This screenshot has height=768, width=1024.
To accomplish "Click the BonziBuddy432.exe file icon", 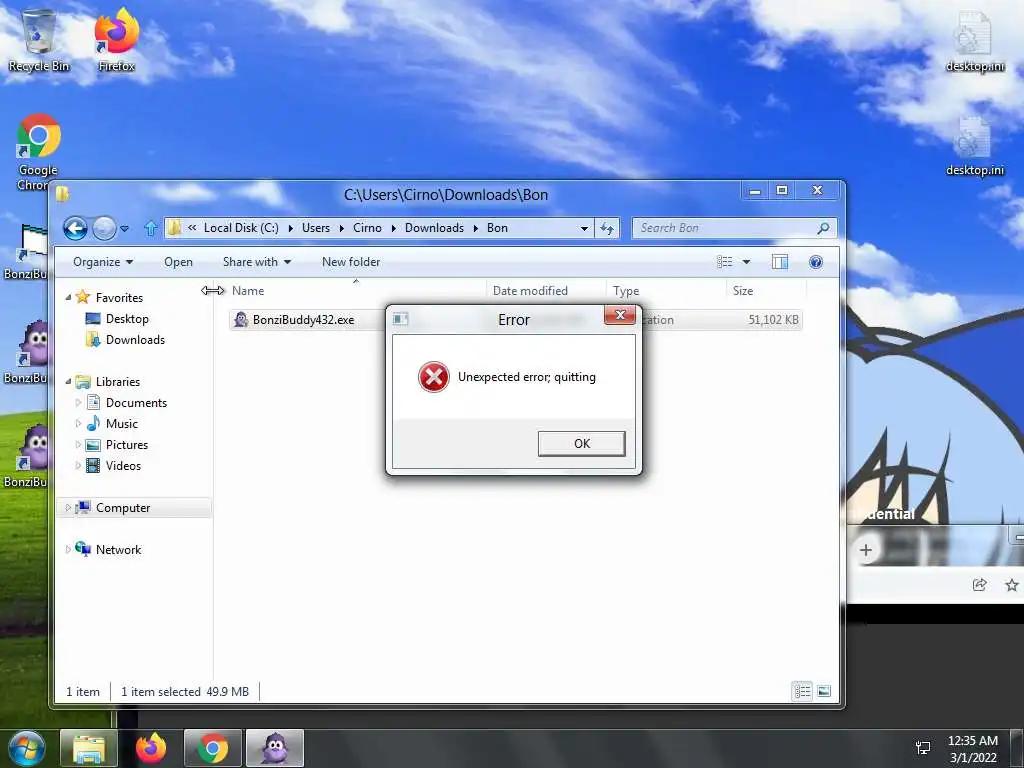I will pos(241,319).
